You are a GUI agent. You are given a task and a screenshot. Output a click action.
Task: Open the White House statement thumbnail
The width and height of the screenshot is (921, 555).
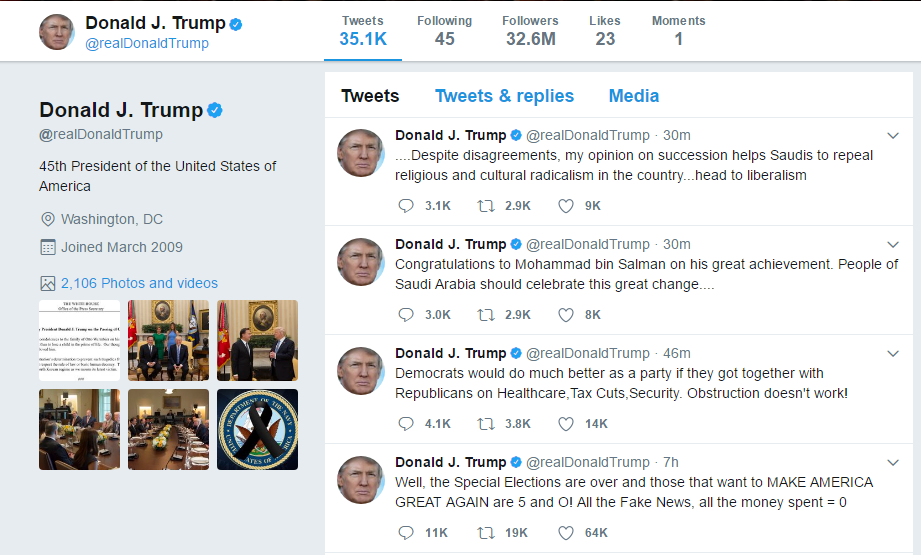pyautogui.click(x=79, y=340)
